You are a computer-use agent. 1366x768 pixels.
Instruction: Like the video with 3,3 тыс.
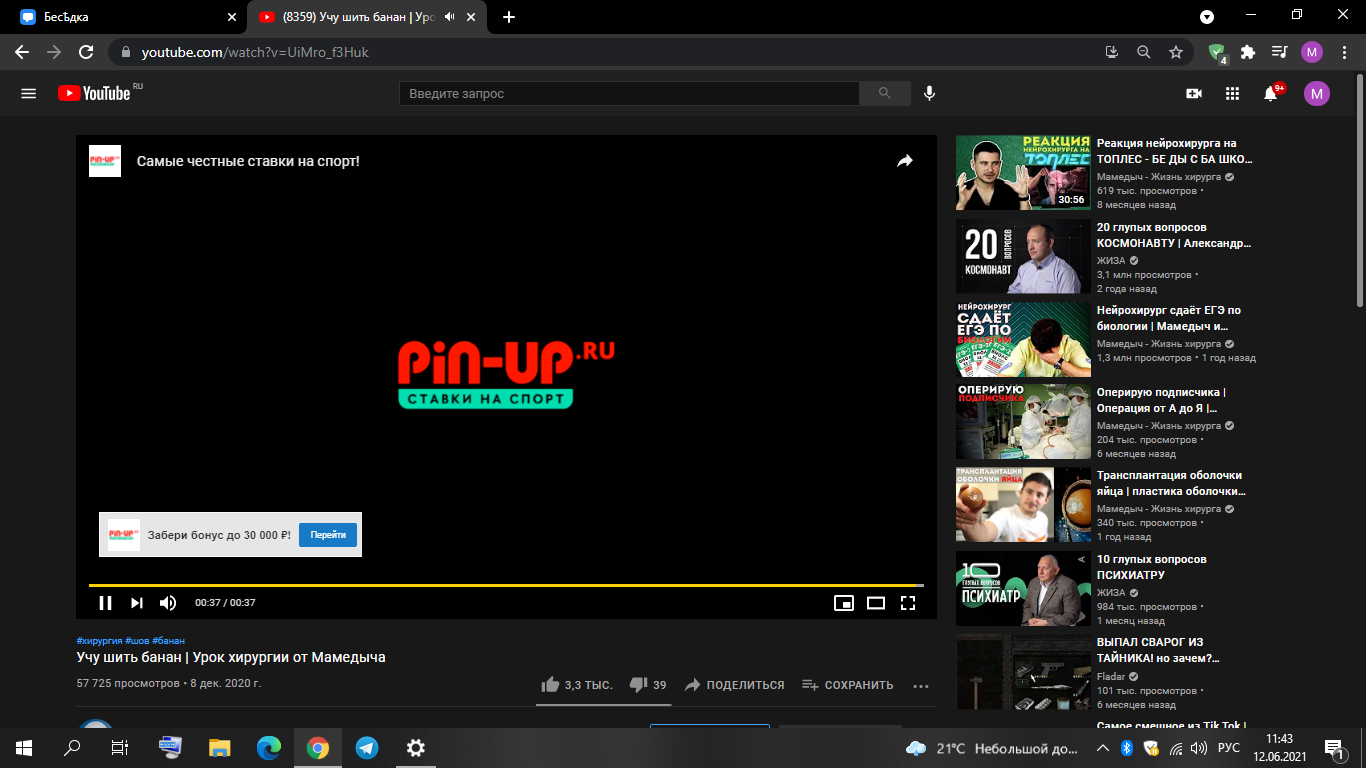[576, 685]
